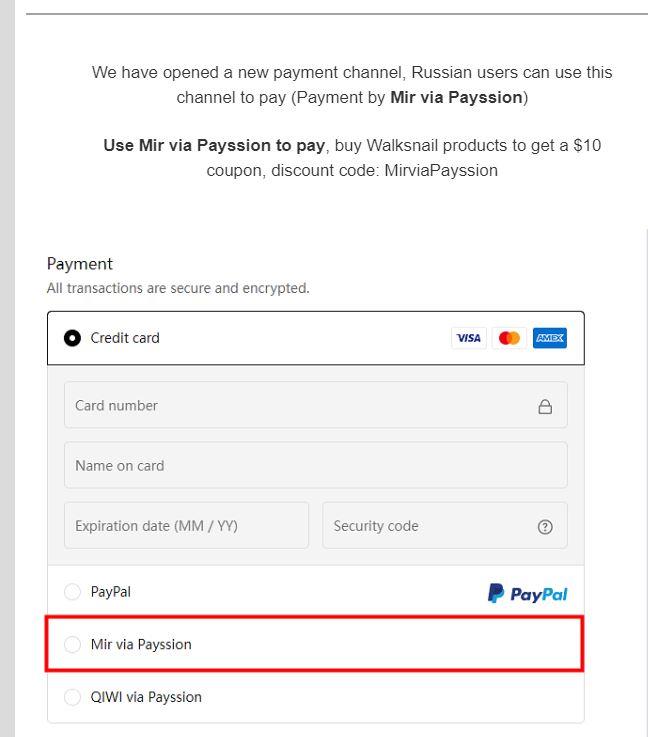Click the American Express logo
Viewport: 648px width, 737px height.
[x=549, y=338]
